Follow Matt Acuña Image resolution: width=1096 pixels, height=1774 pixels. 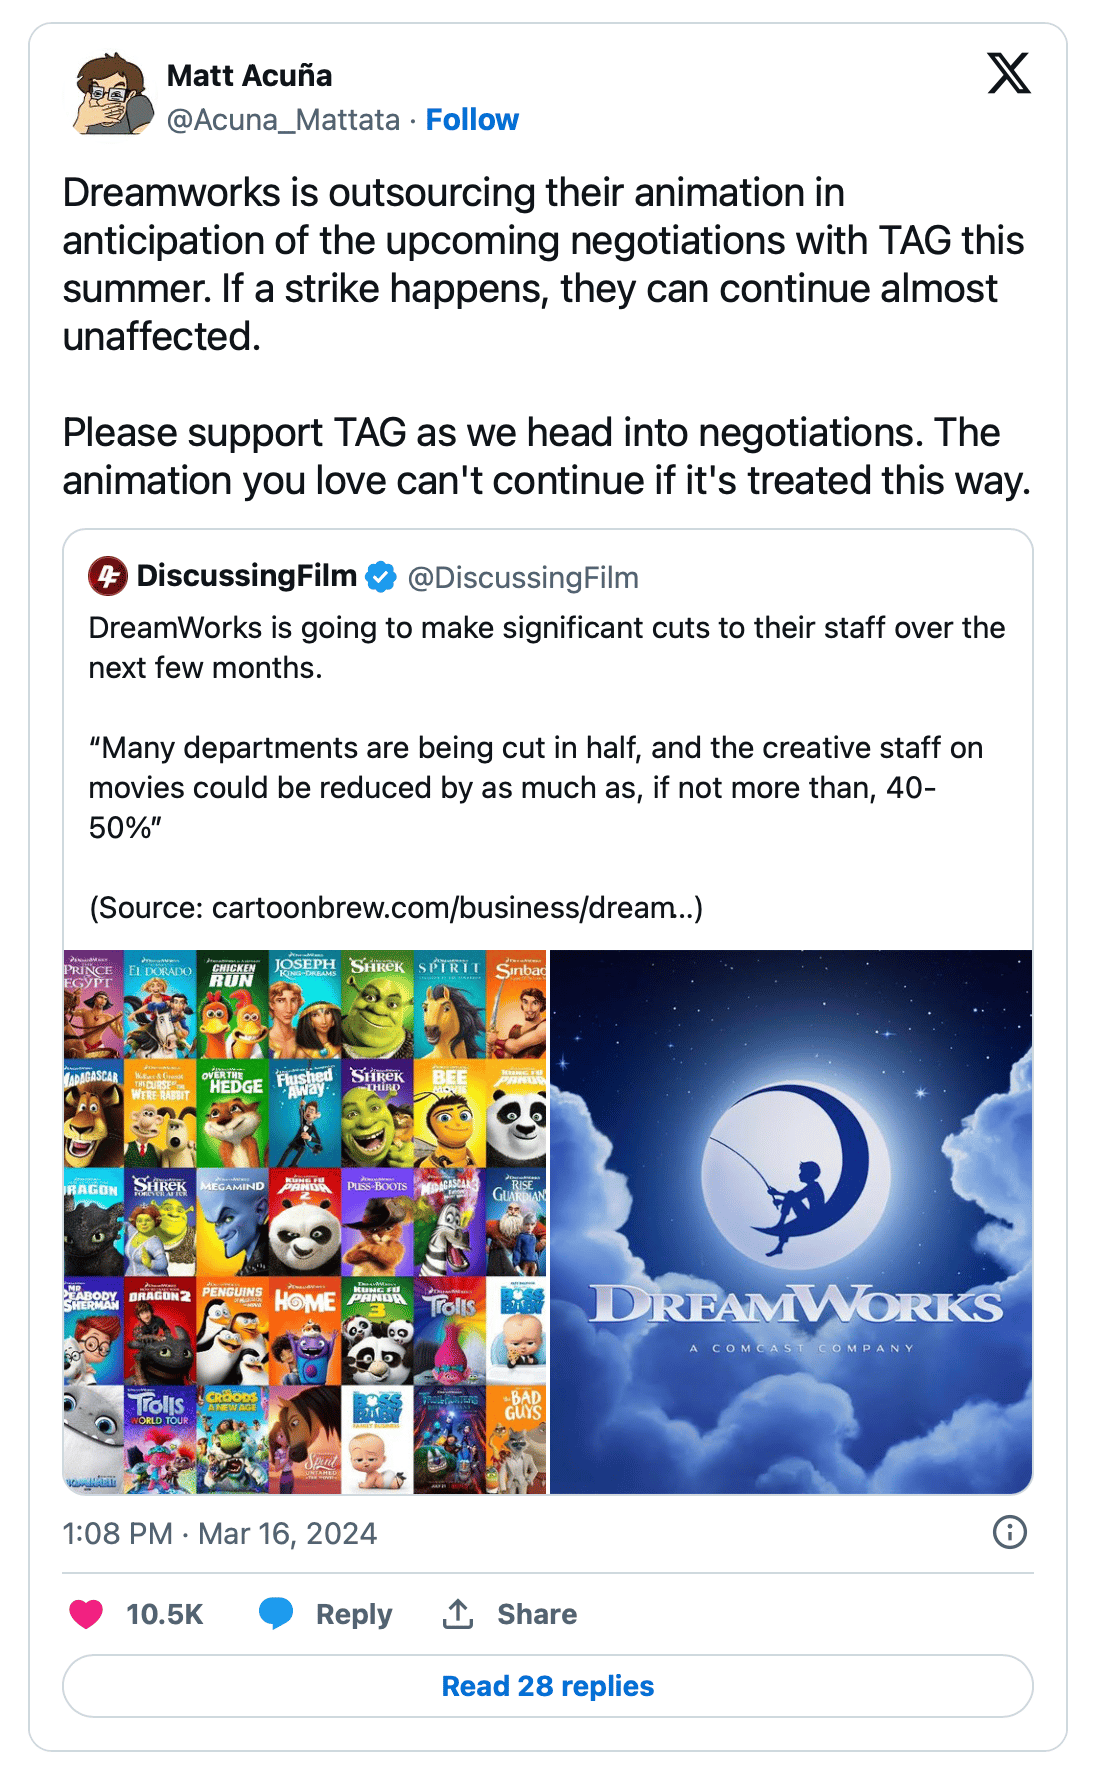(x=472, y=120)
